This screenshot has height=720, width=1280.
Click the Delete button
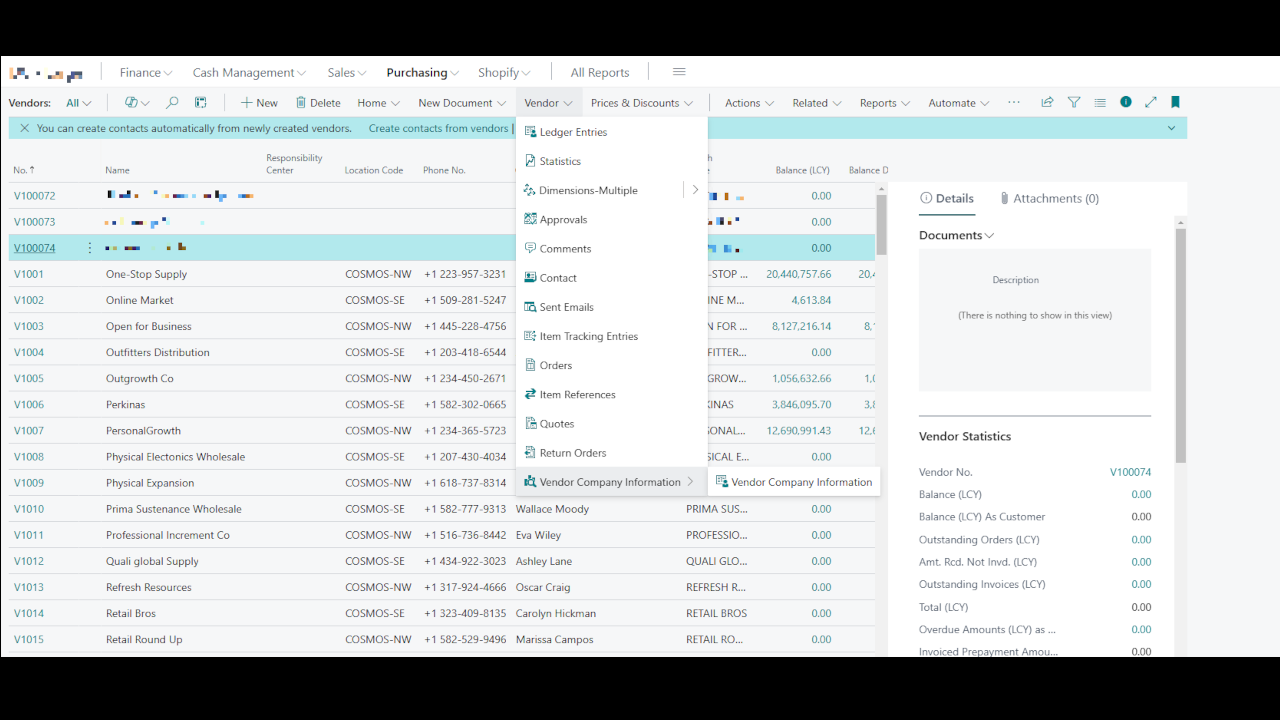tap(318, 102)
